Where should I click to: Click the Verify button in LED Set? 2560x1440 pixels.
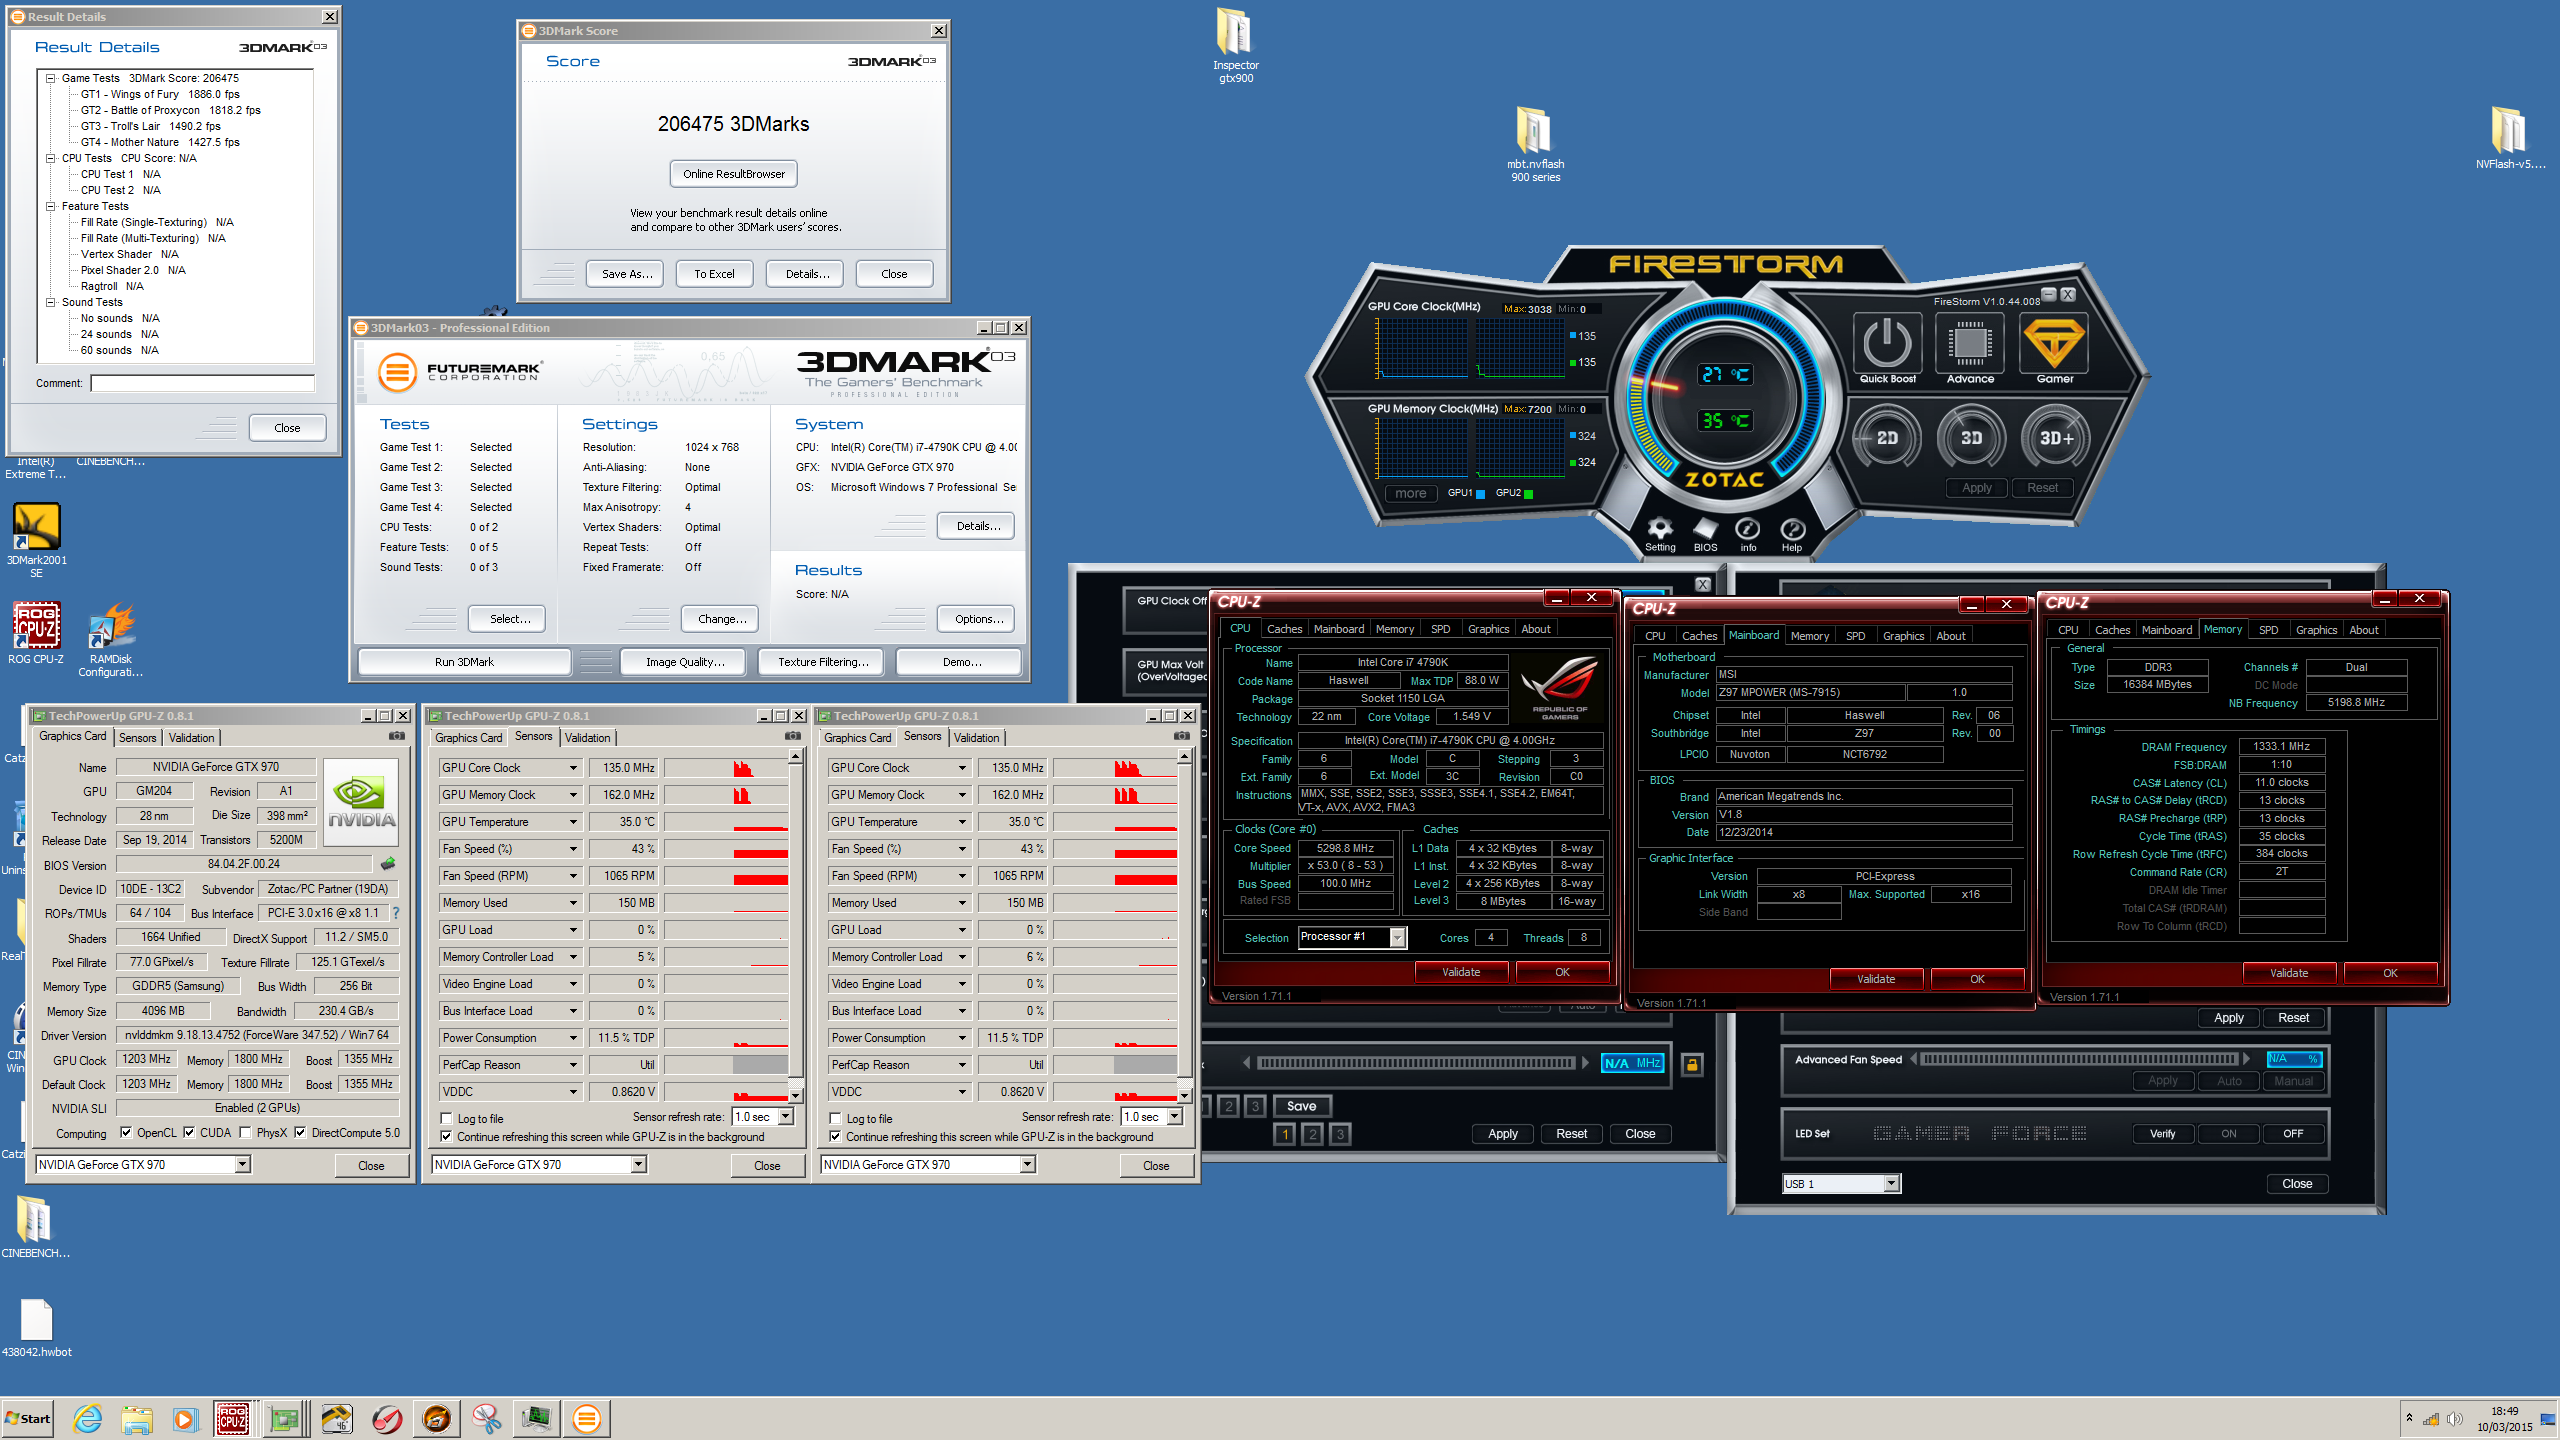click(x=2163, y=1133)
